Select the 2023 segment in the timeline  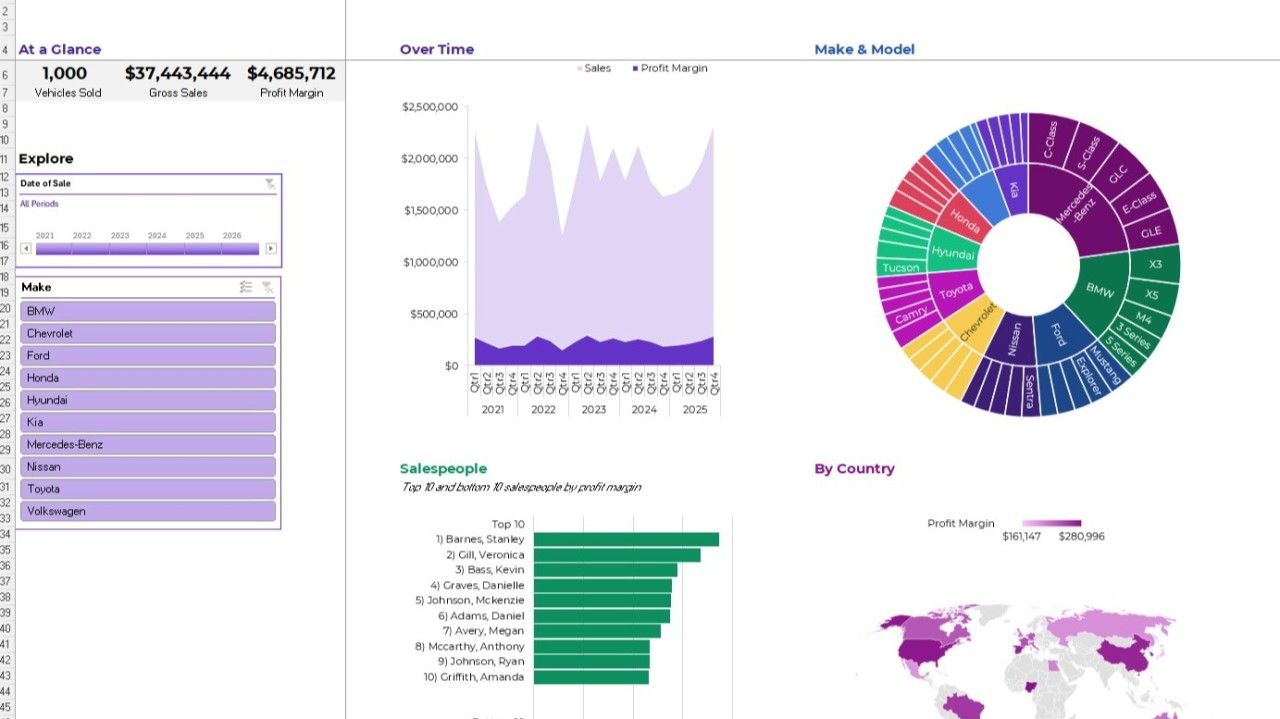128,248
